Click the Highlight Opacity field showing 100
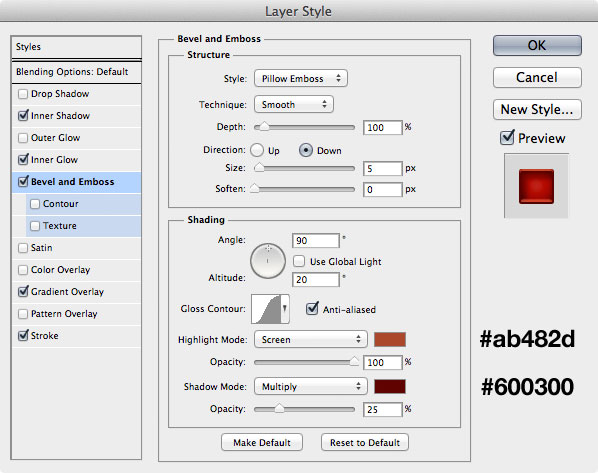The image size is (598, 473). pos(383,362)
